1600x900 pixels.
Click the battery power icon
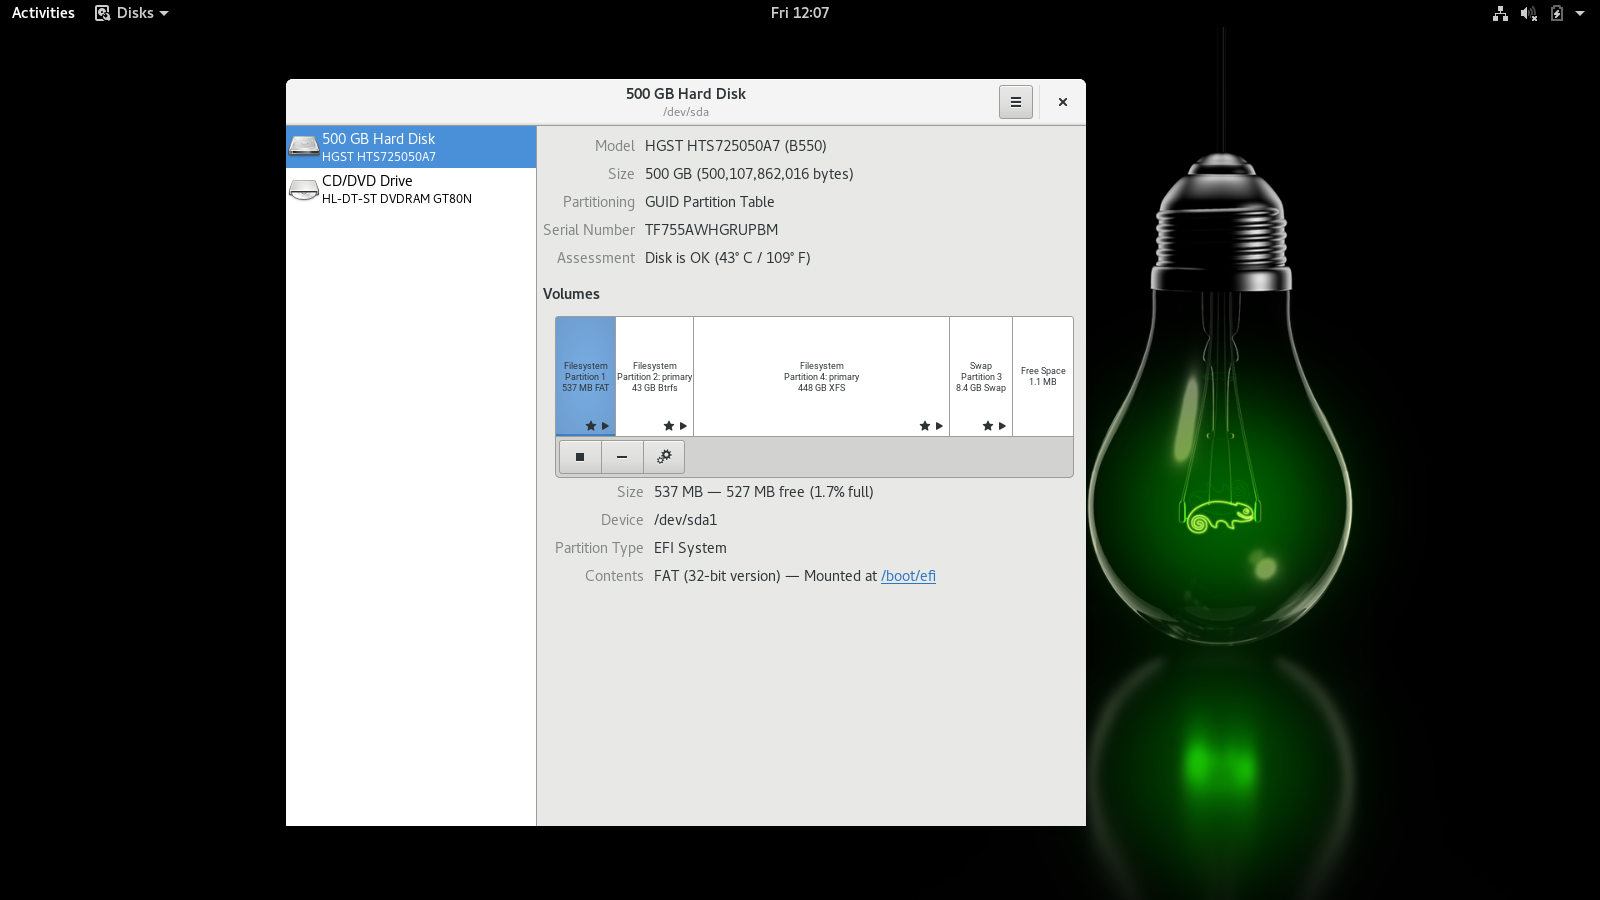coord(1556,13)
